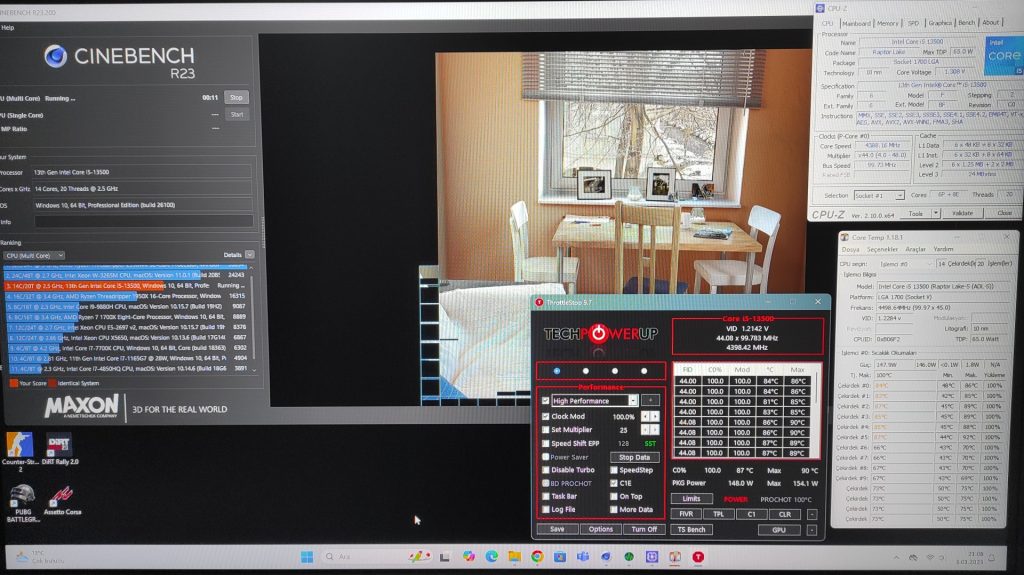Viewport: 1024px width, 575px height.
Task: Enable the On Top checkbox
Action: tap(614, 497)
